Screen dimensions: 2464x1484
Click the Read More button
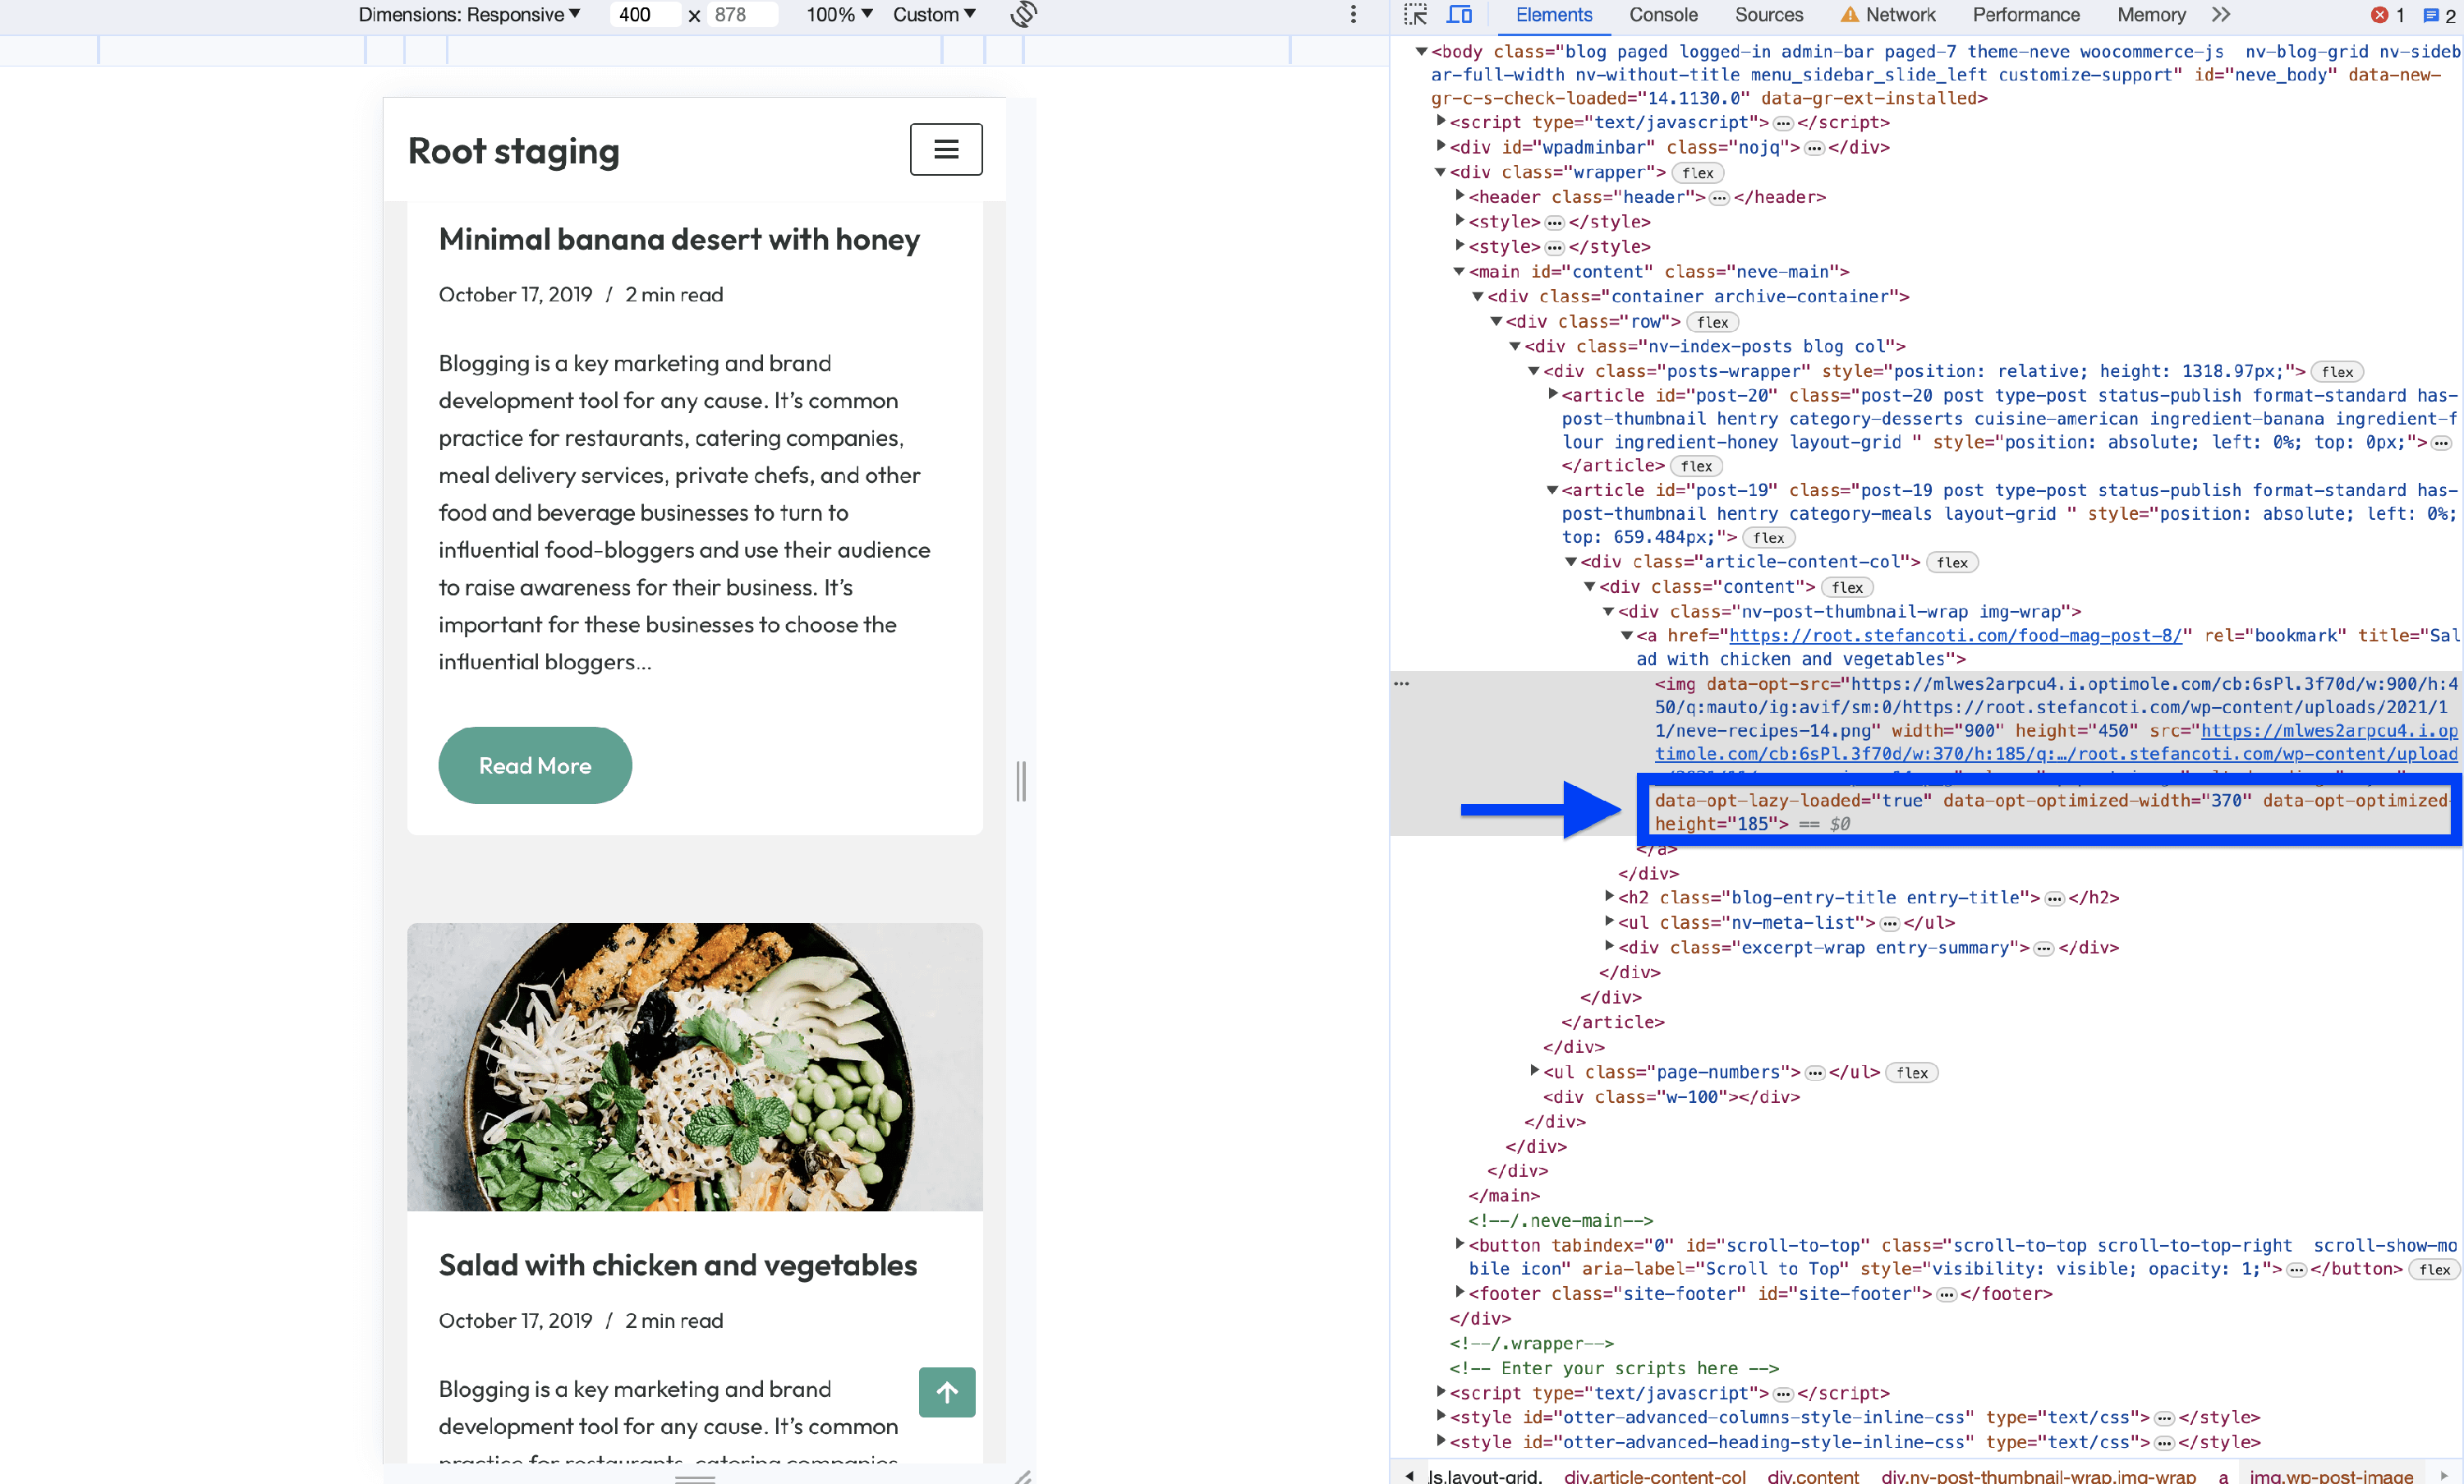click(x=535, y=765)
